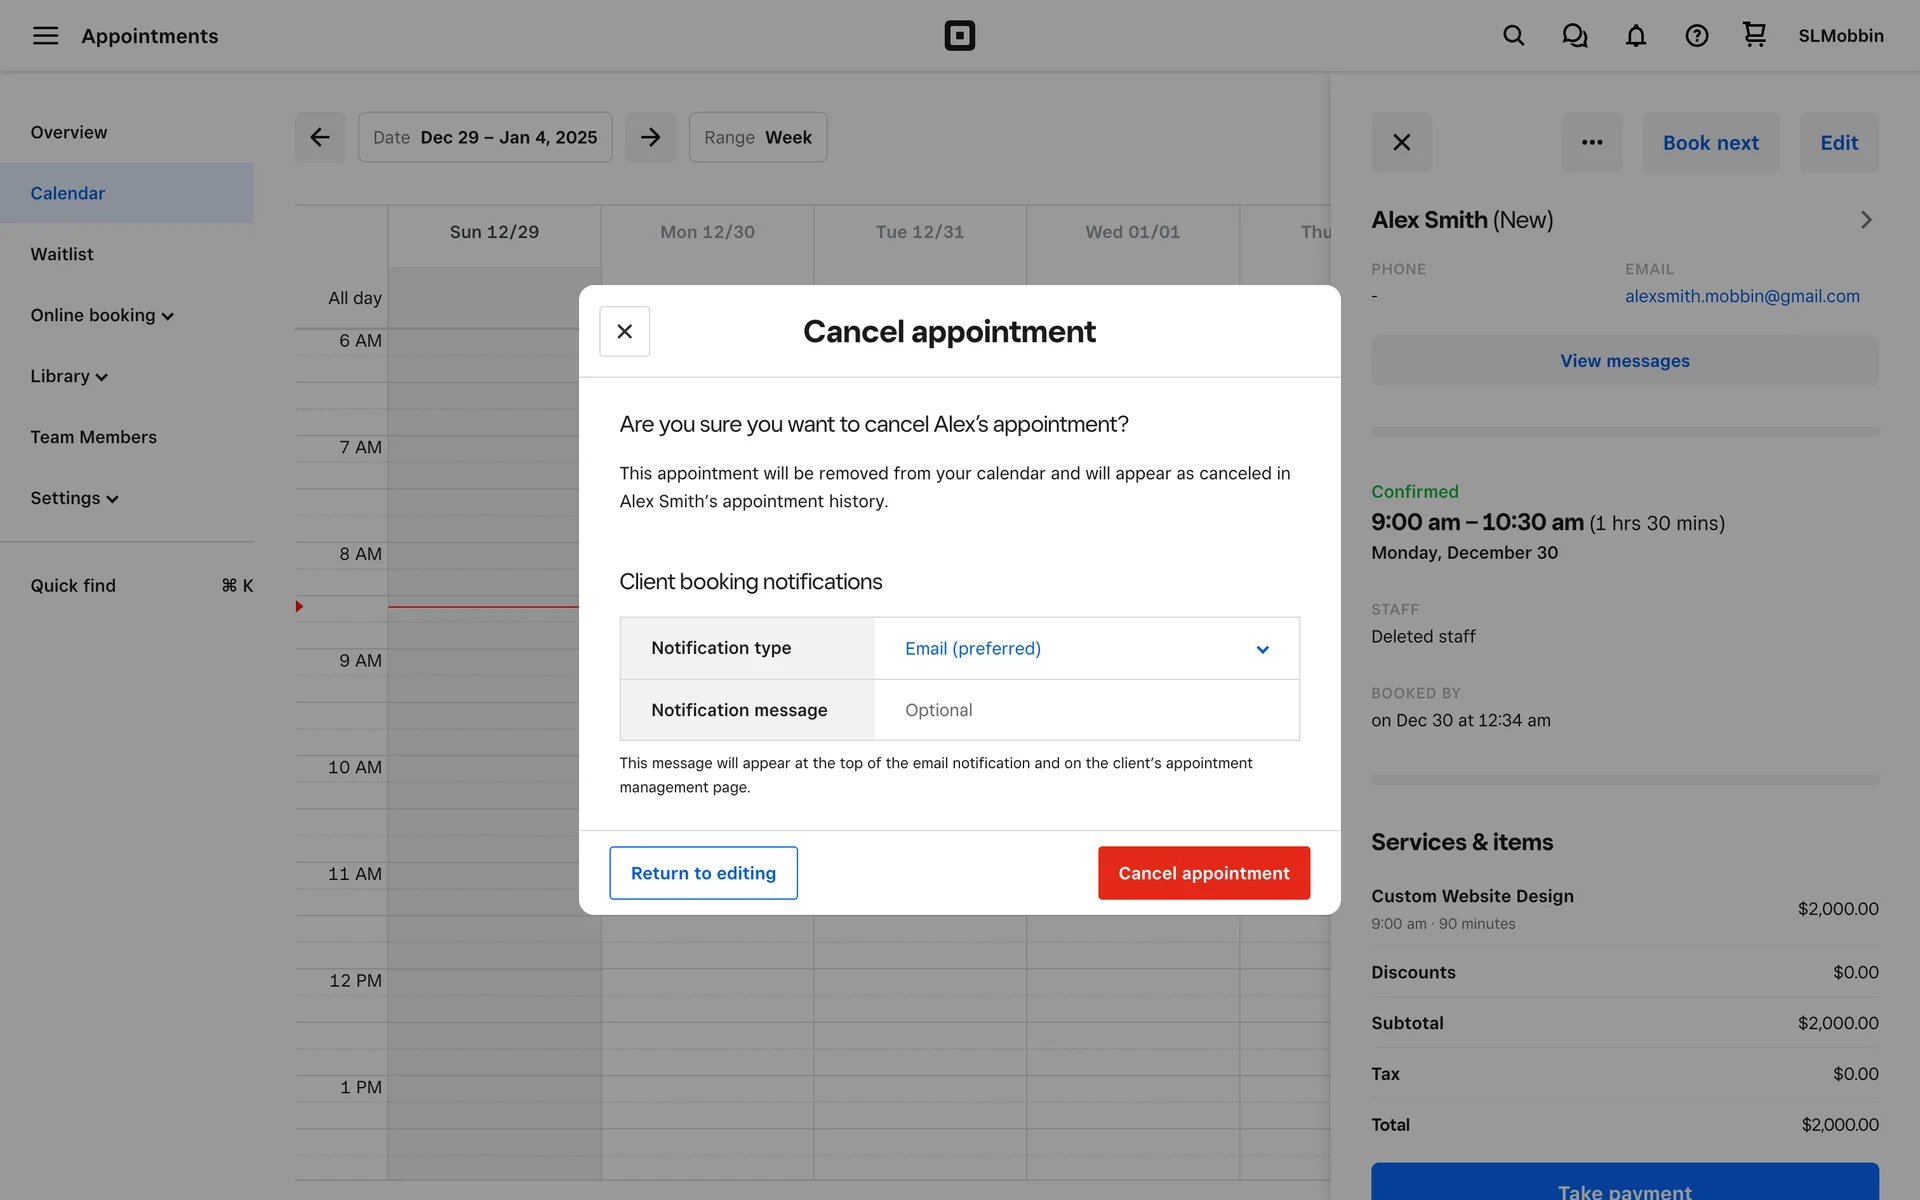The width and height of the screenshot is (1920, 1200).
Task: Open the notifications bell
Action: 1635,36
